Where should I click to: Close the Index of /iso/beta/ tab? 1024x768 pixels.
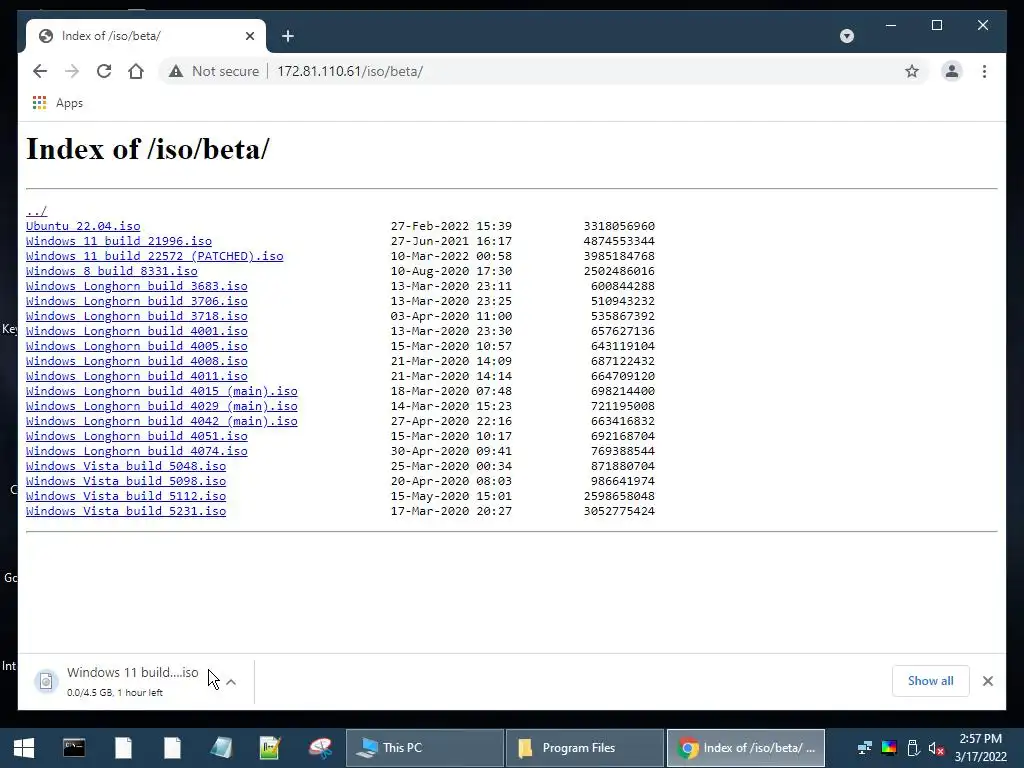[249, 36]
